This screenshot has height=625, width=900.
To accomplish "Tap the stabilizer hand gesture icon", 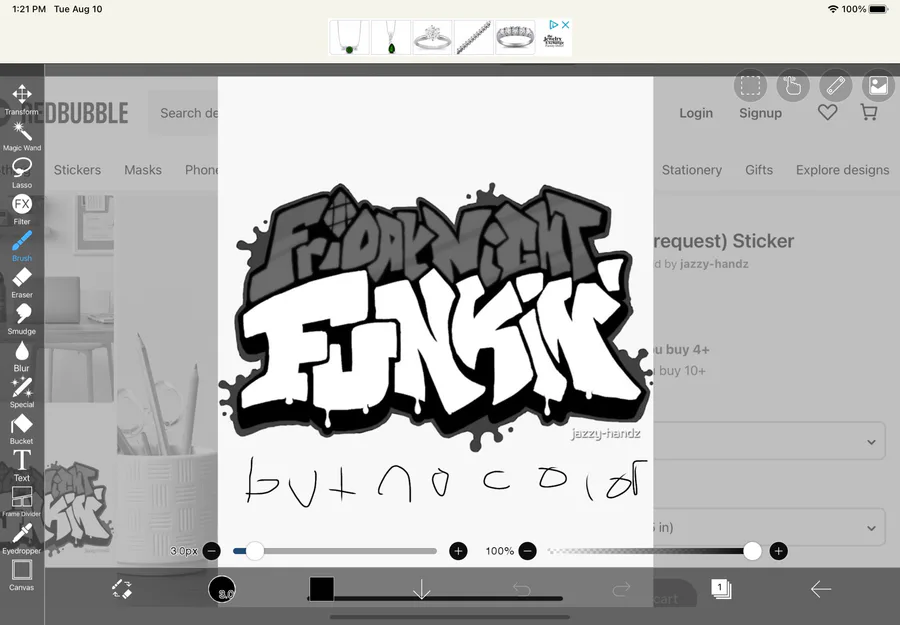I will (x=793, y=86).
